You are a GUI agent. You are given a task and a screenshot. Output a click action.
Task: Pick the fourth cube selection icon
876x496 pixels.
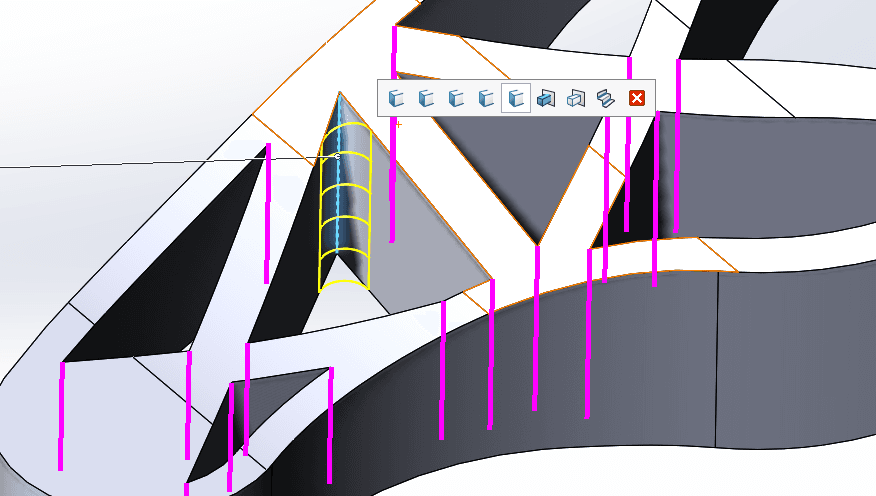click(x=486, y=98)
